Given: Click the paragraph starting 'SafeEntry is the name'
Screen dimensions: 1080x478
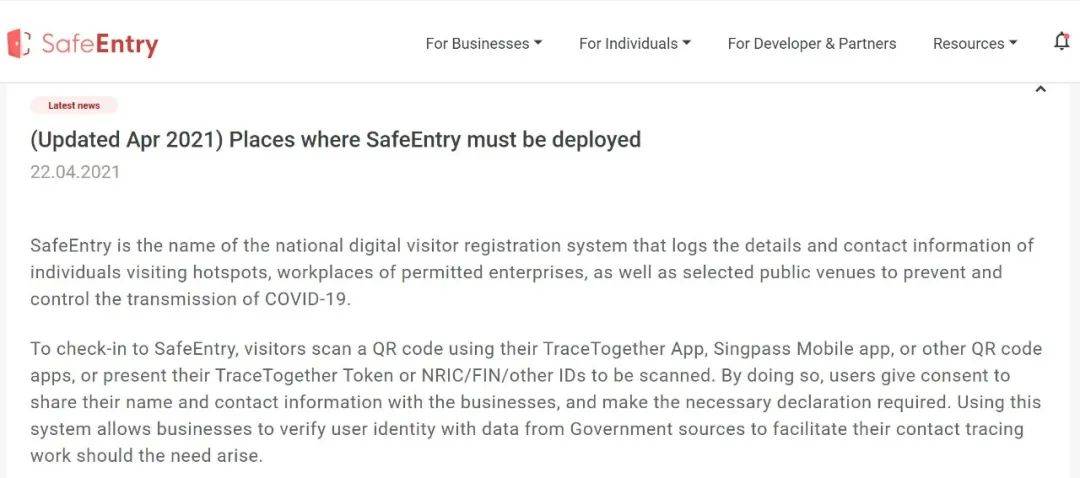Looking at the screenshot, I should (530, 272).
